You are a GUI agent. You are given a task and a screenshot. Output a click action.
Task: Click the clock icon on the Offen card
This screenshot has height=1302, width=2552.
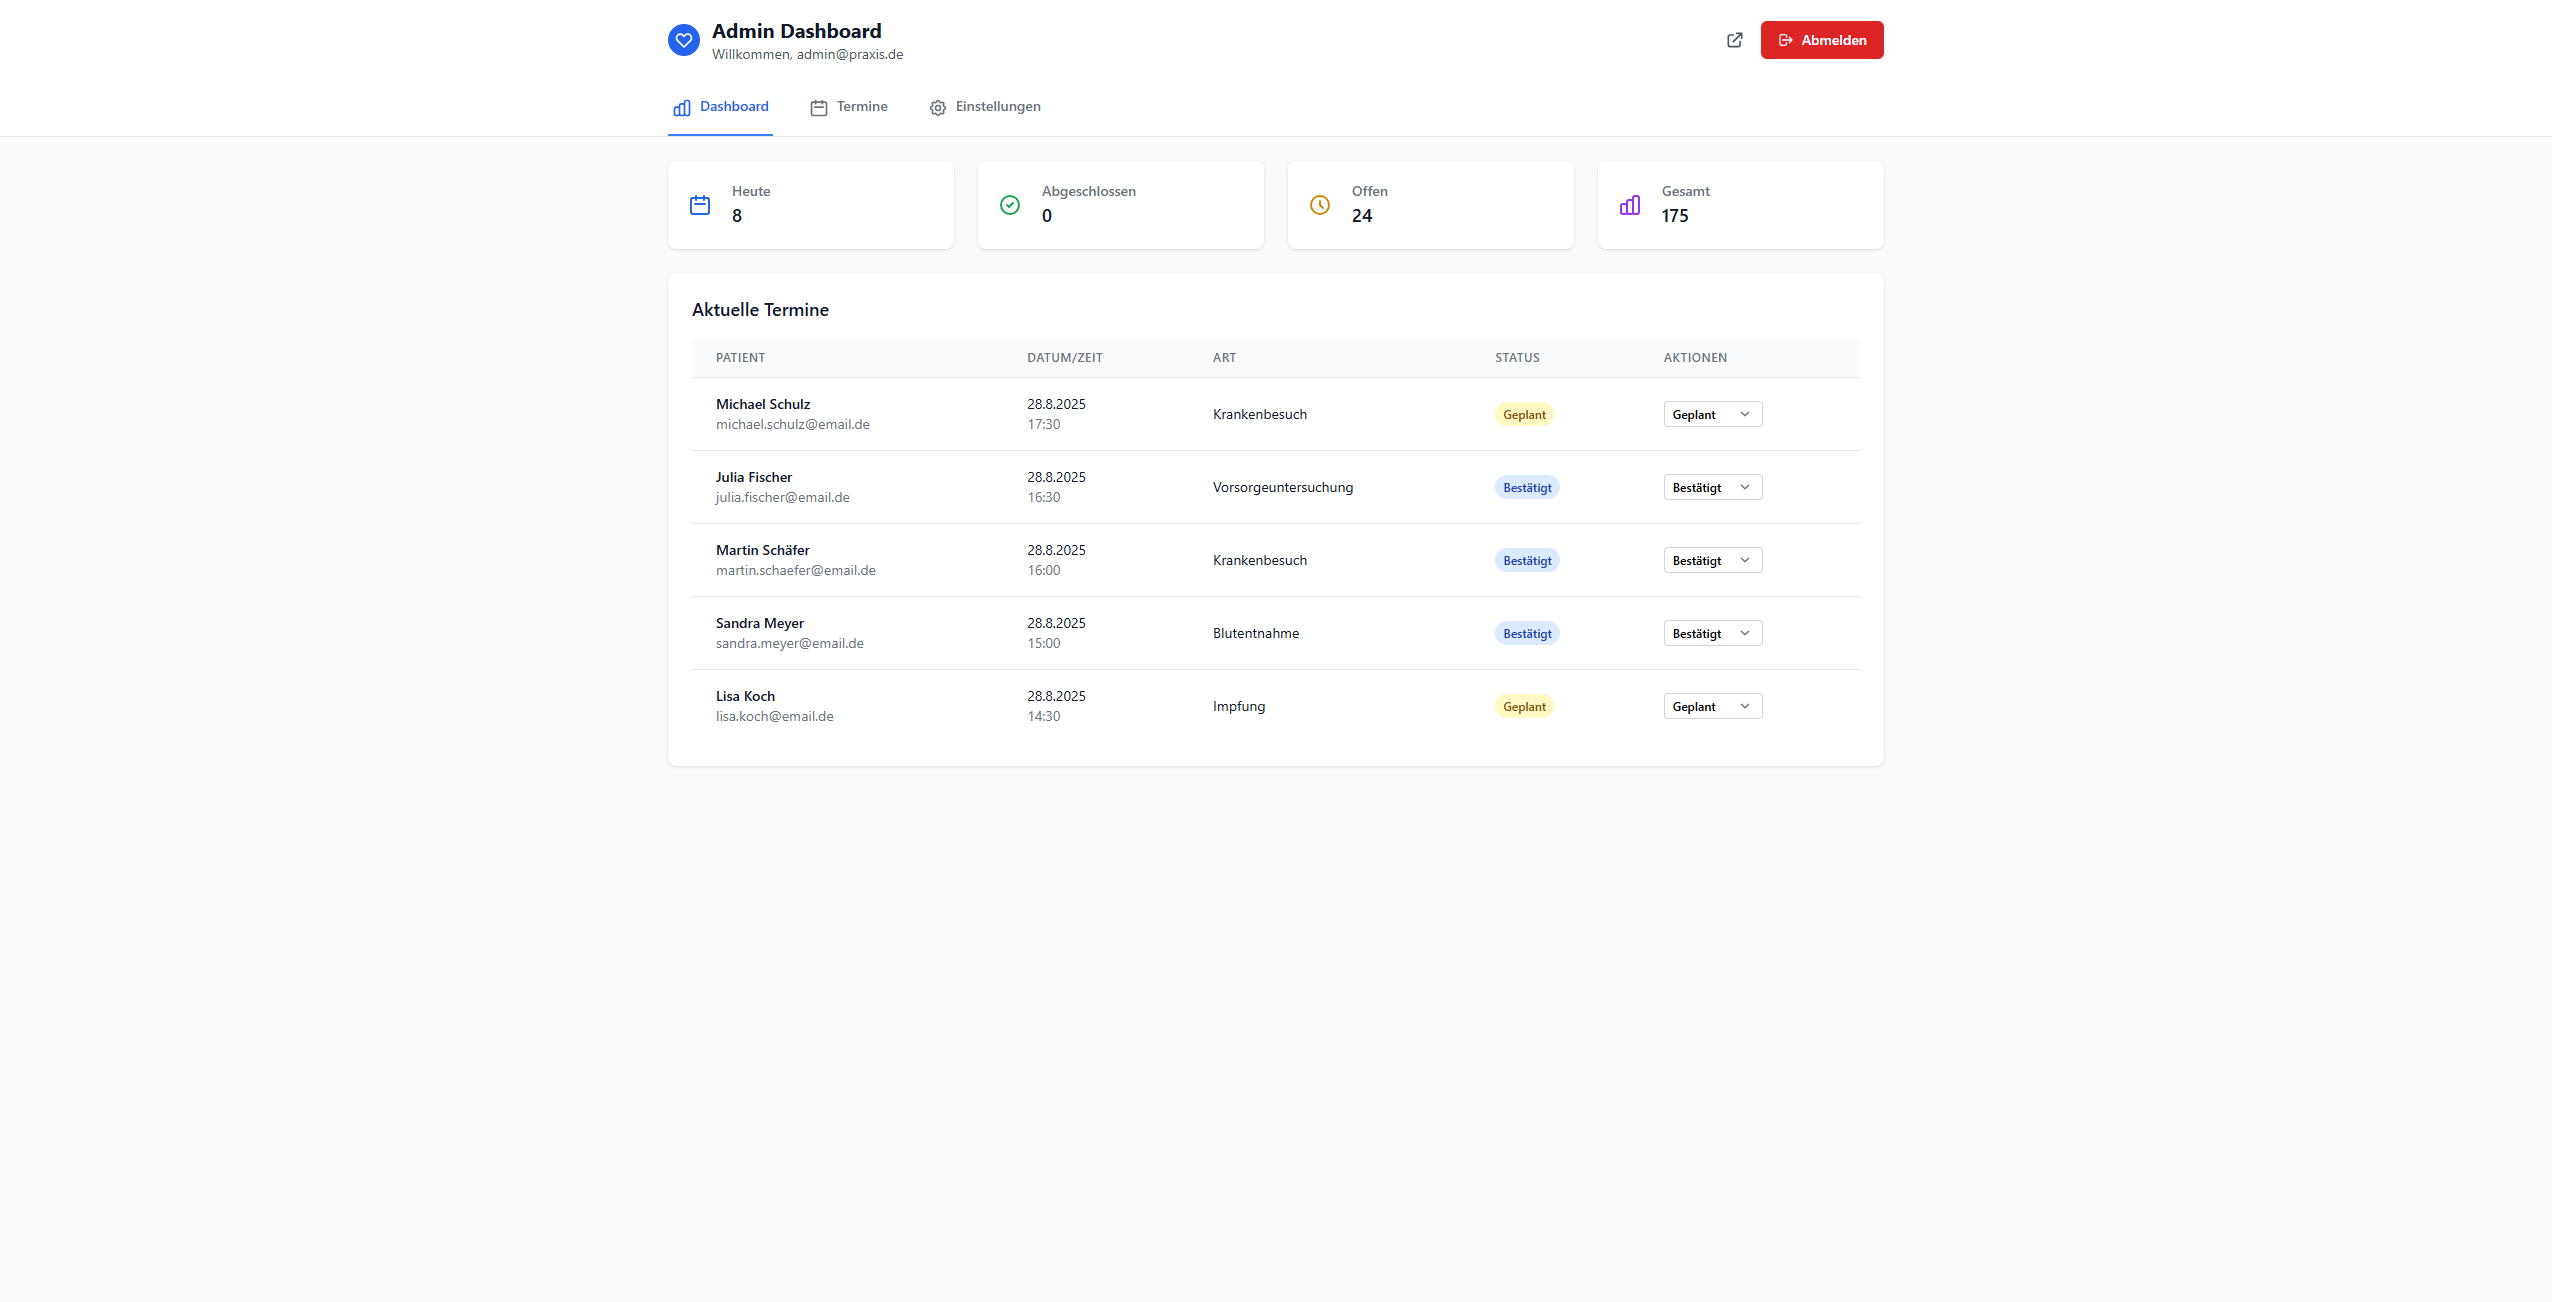click(1320, 204)
